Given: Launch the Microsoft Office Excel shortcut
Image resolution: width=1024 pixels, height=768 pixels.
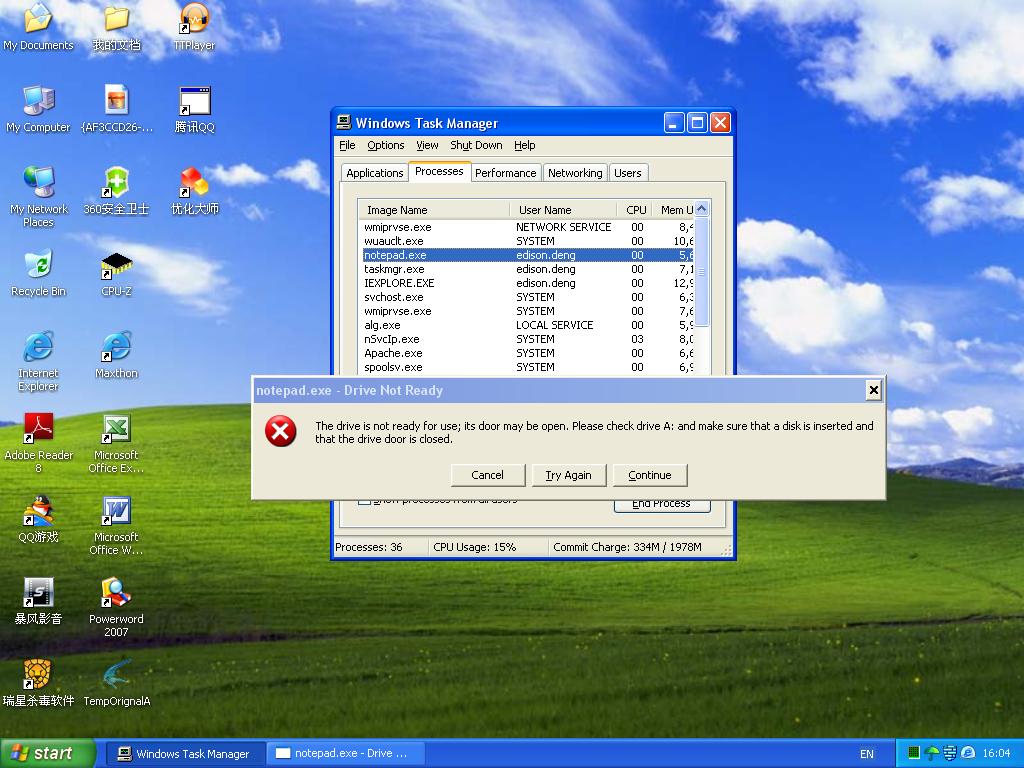Looking at the screenshot, I should point(116,443).
